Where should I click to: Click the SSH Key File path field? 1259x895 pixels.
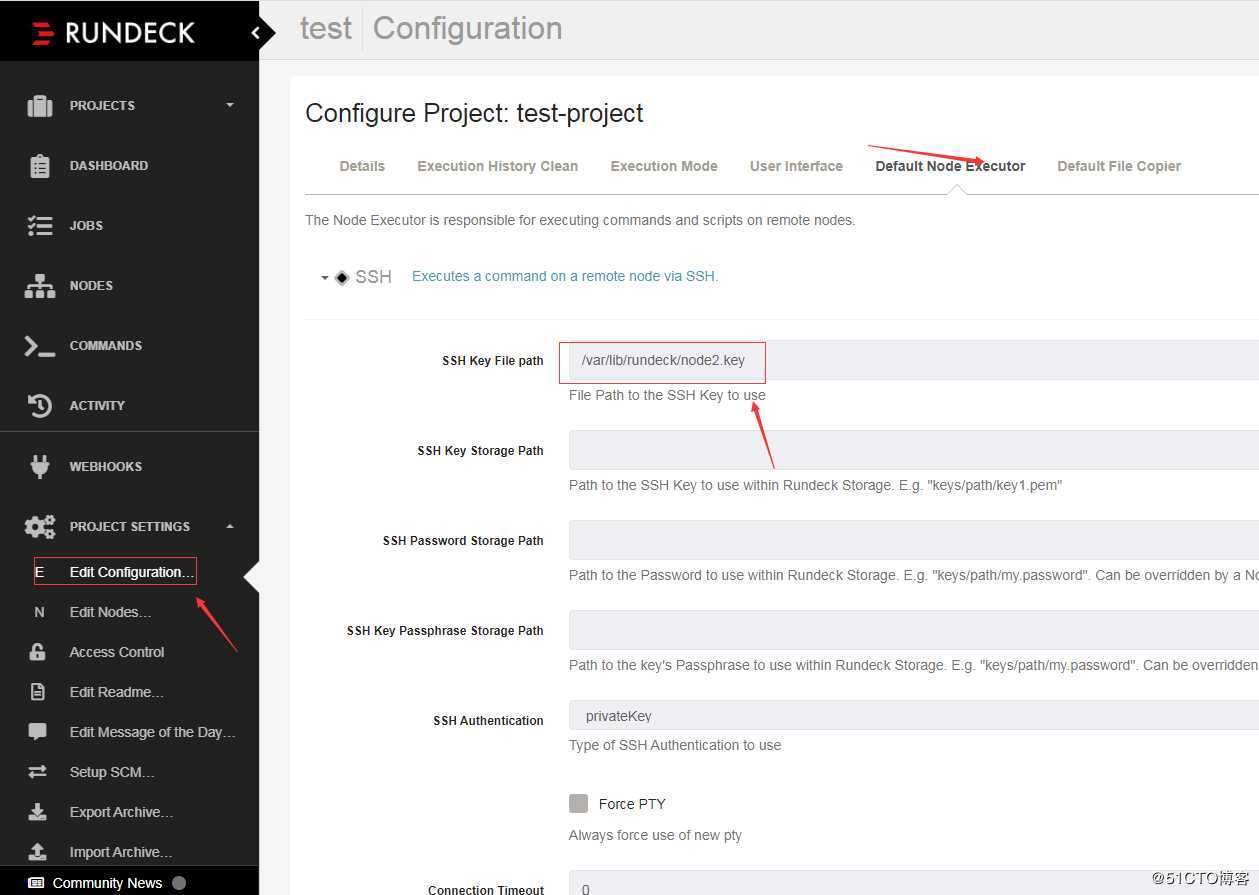913,360
